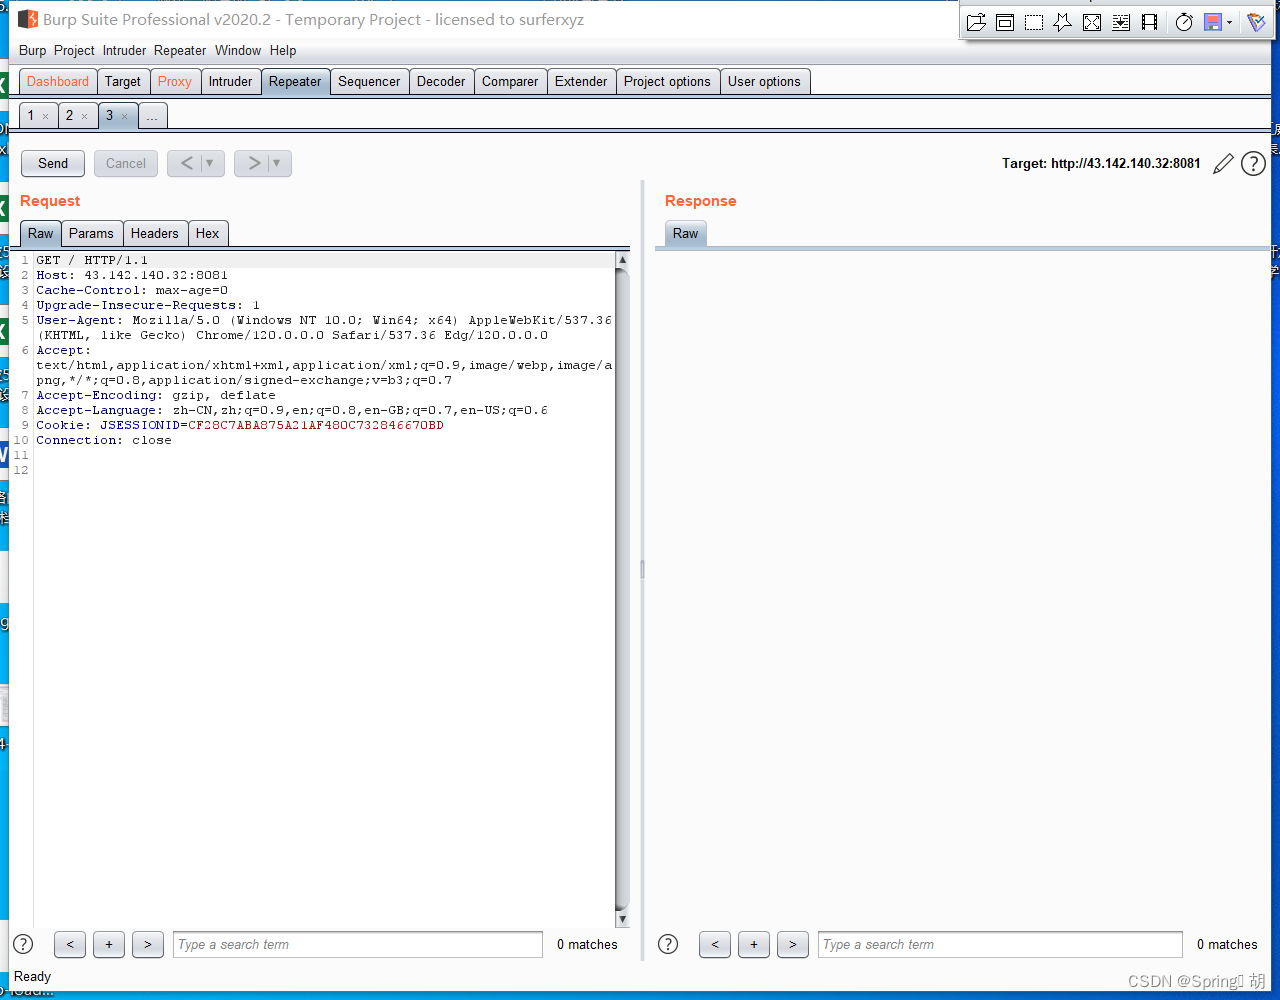Click plus button in response search
The height and width of the screenshot is (1000, 1280).
(754, 944)
